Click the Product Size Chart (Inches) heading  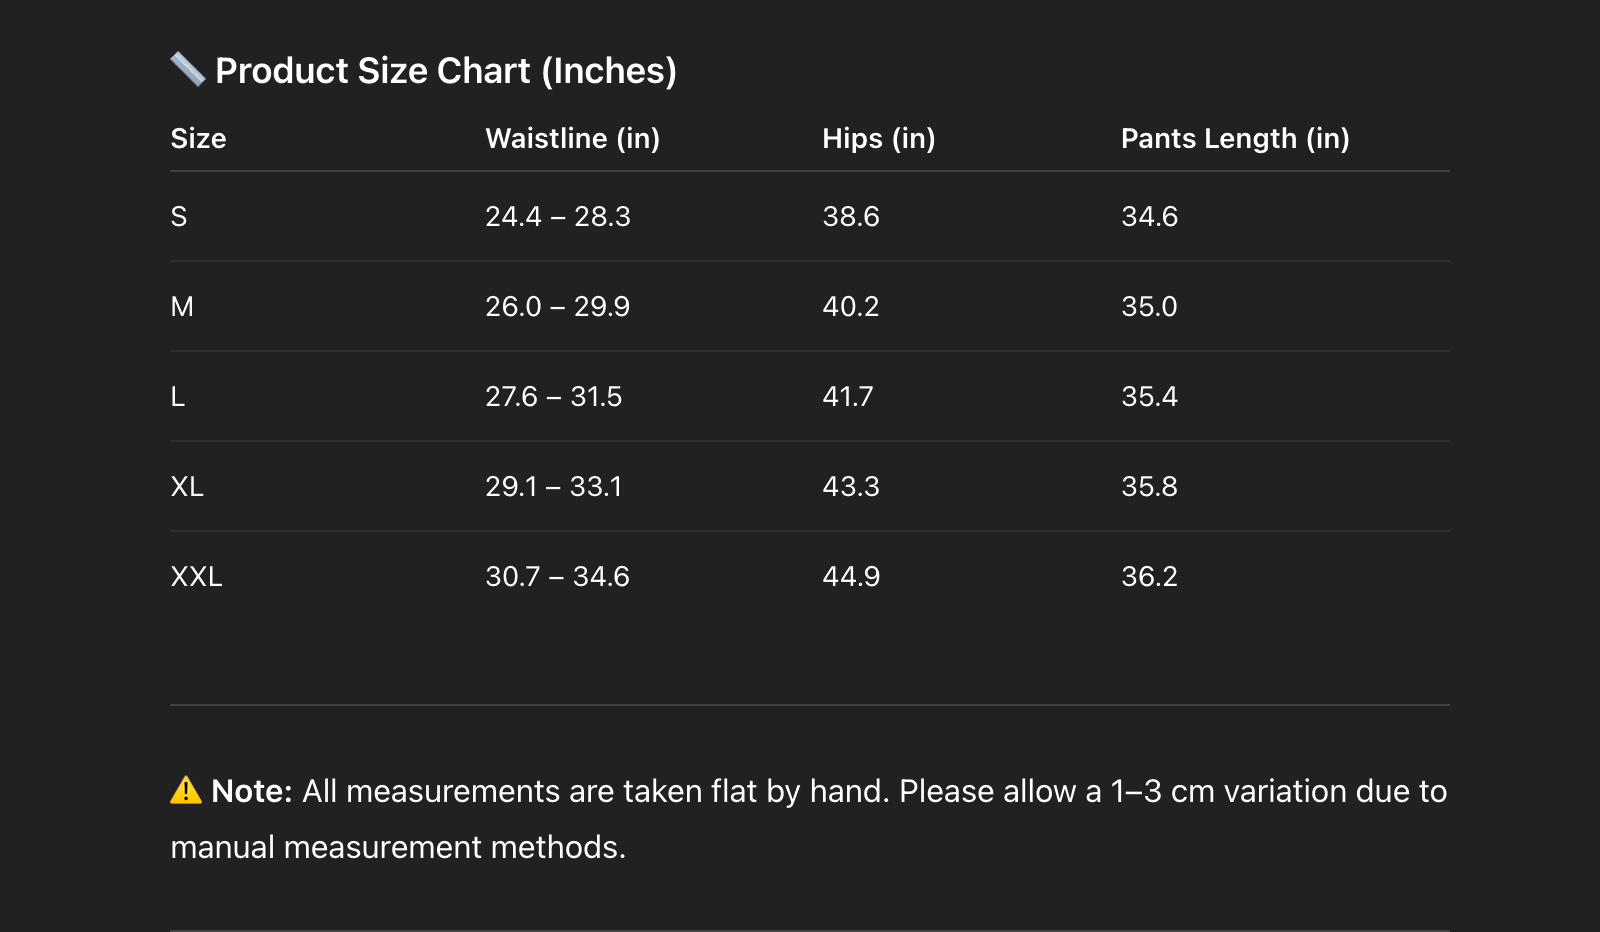pos(446,71)
